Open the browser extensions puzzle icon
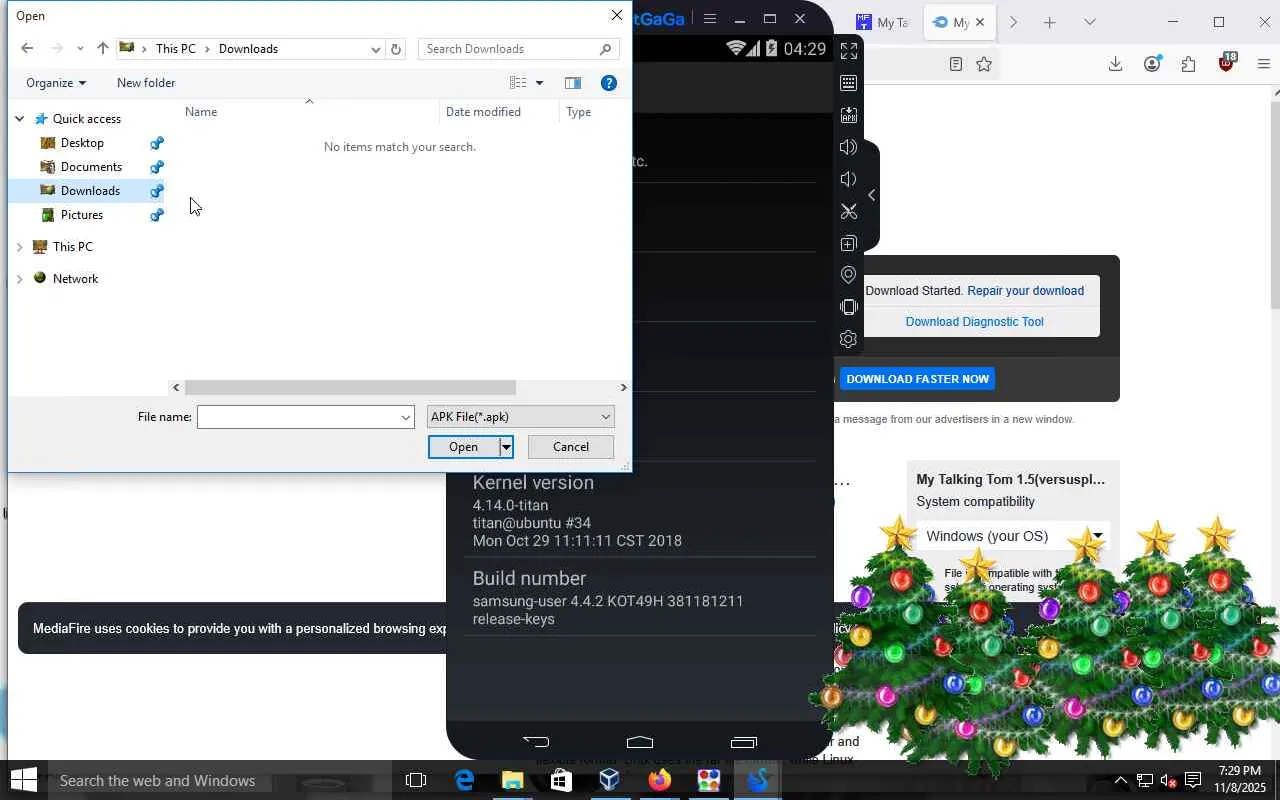The height and width of the screenshot is (800, 1280). click(x=1189, y=64)
